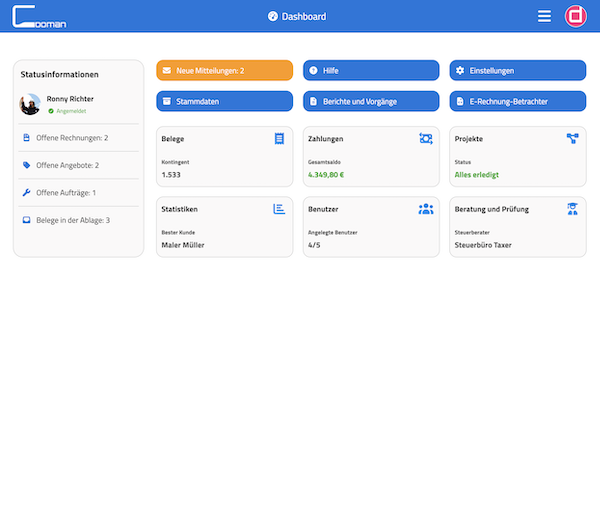
Task: Click the file icon on E-Rechnung-Betrachter
Action: pos(460,101)
